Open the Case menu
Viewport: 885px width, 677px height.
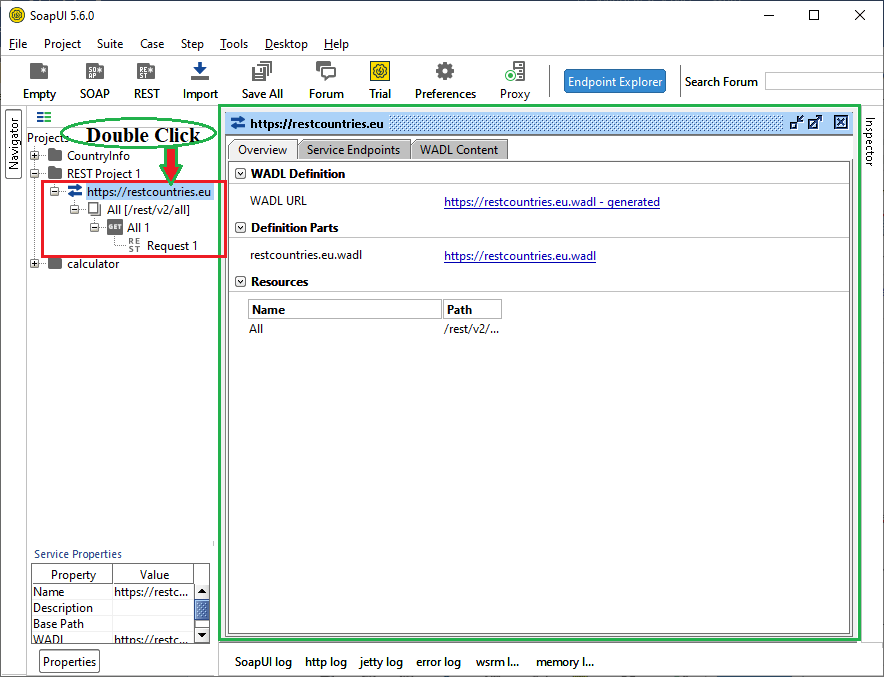tap(152, 43)
